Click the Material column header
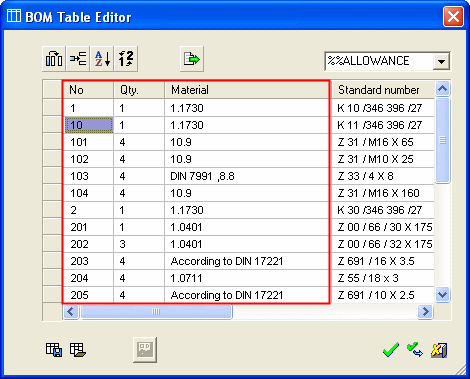The width and height of the screenshot is (470, 379). click(247, 90)
